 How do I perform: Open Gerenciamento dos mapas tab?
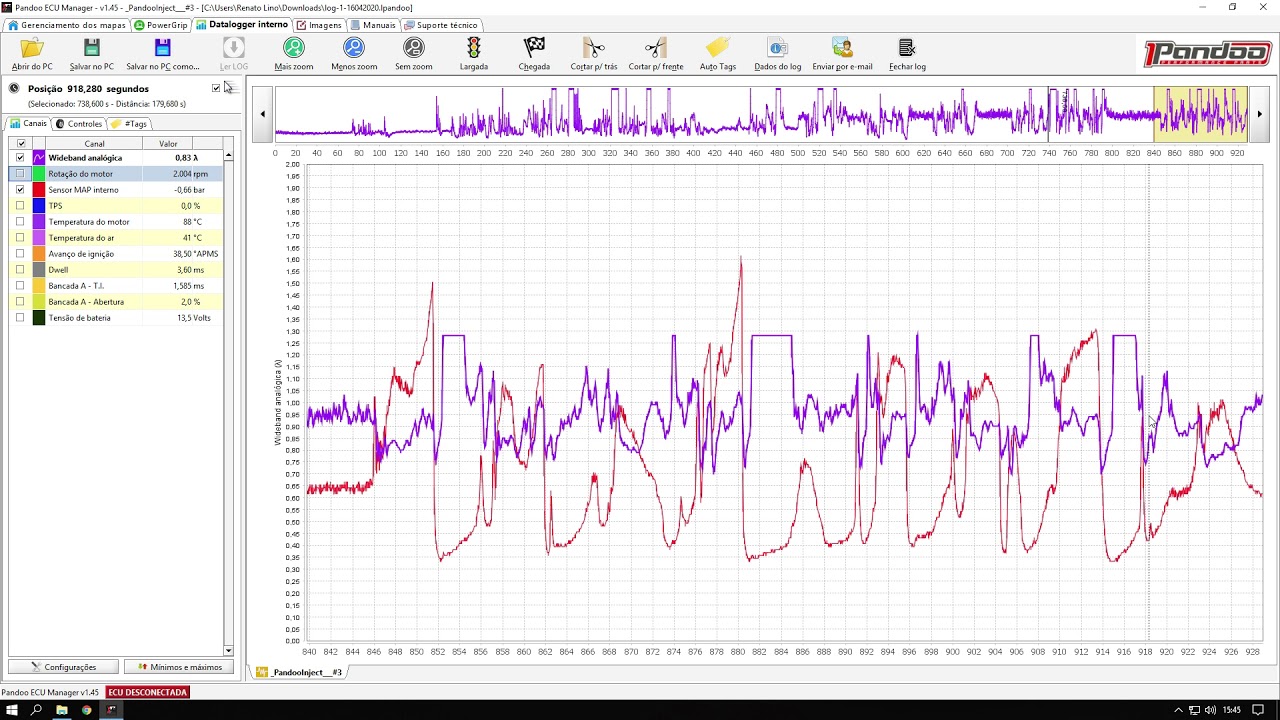tap(67, 25)
